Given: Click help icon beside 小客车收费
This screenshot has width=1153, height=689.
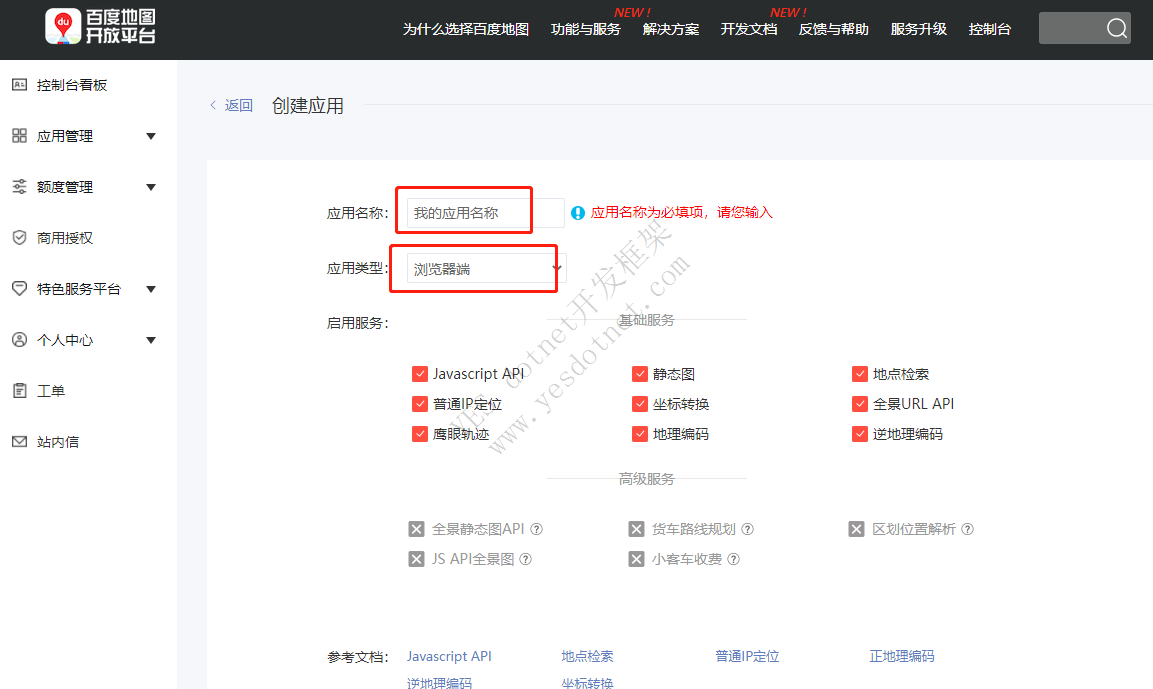Looking at the screenshot, I should coord(734,559).
